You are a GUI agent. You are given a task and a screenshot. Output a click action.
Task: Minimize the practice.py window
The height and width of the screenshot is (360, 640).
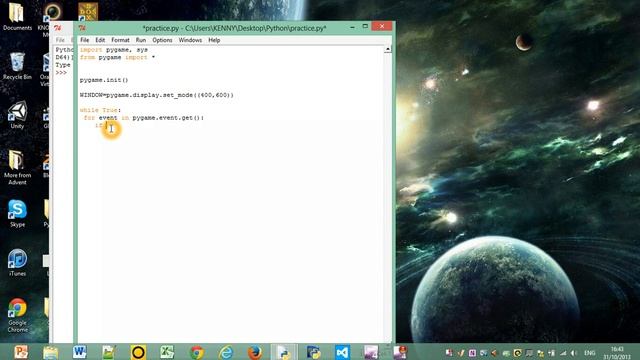tap(352, 27)
